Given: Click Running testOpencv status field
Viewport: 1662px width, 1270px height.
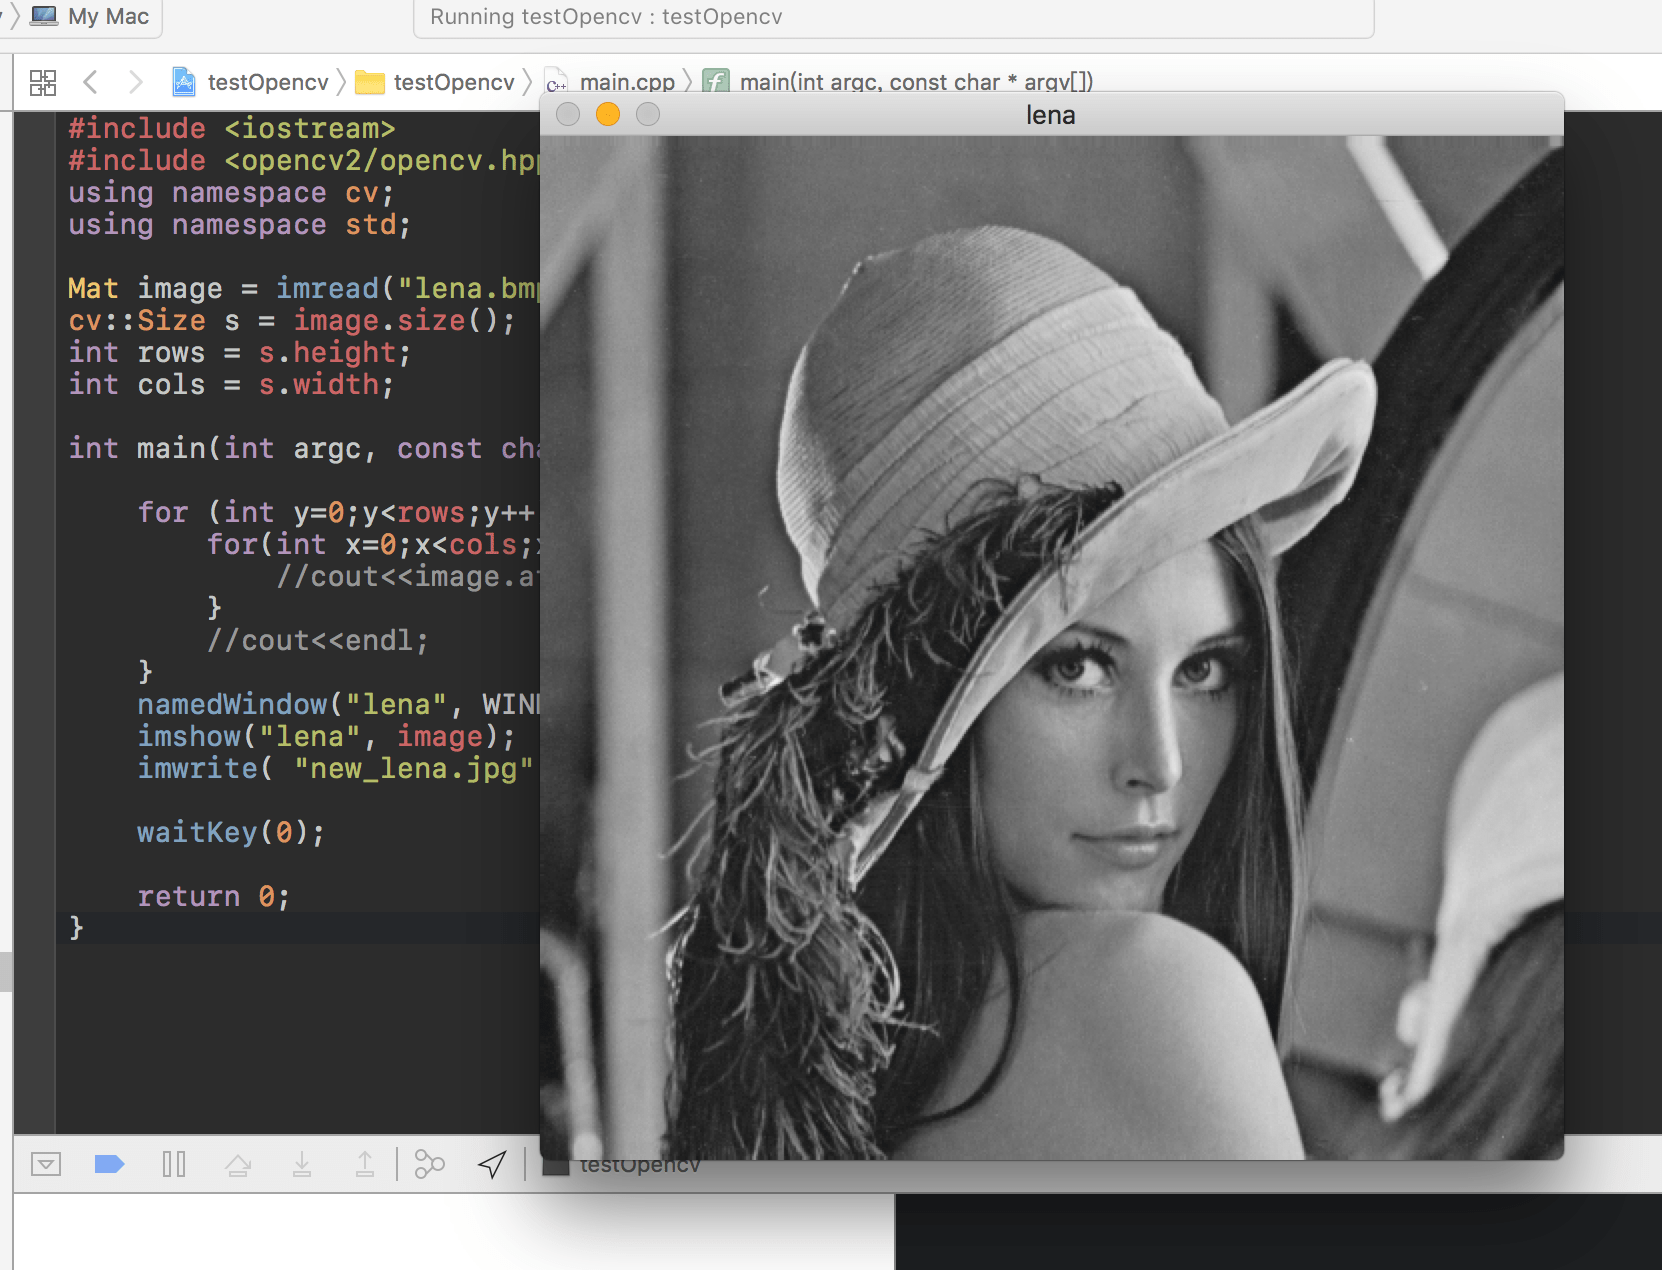Looking at the screenshot, I should [x=893, y=17].
